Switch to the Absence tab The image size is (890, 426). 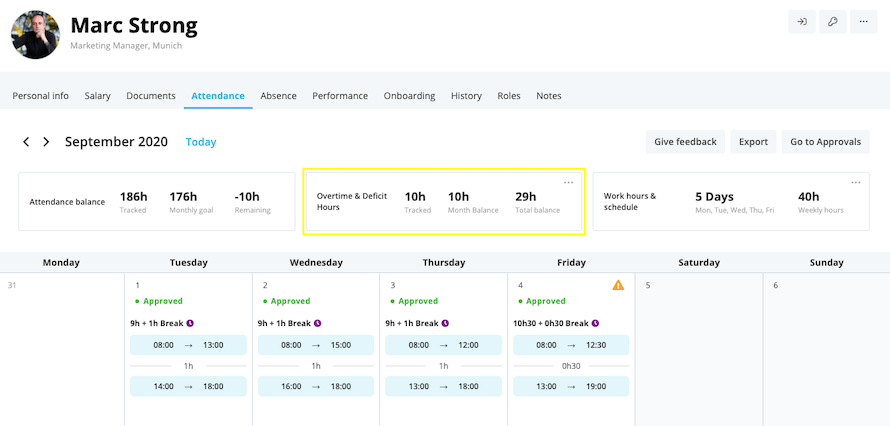click(x=278, y=96)
